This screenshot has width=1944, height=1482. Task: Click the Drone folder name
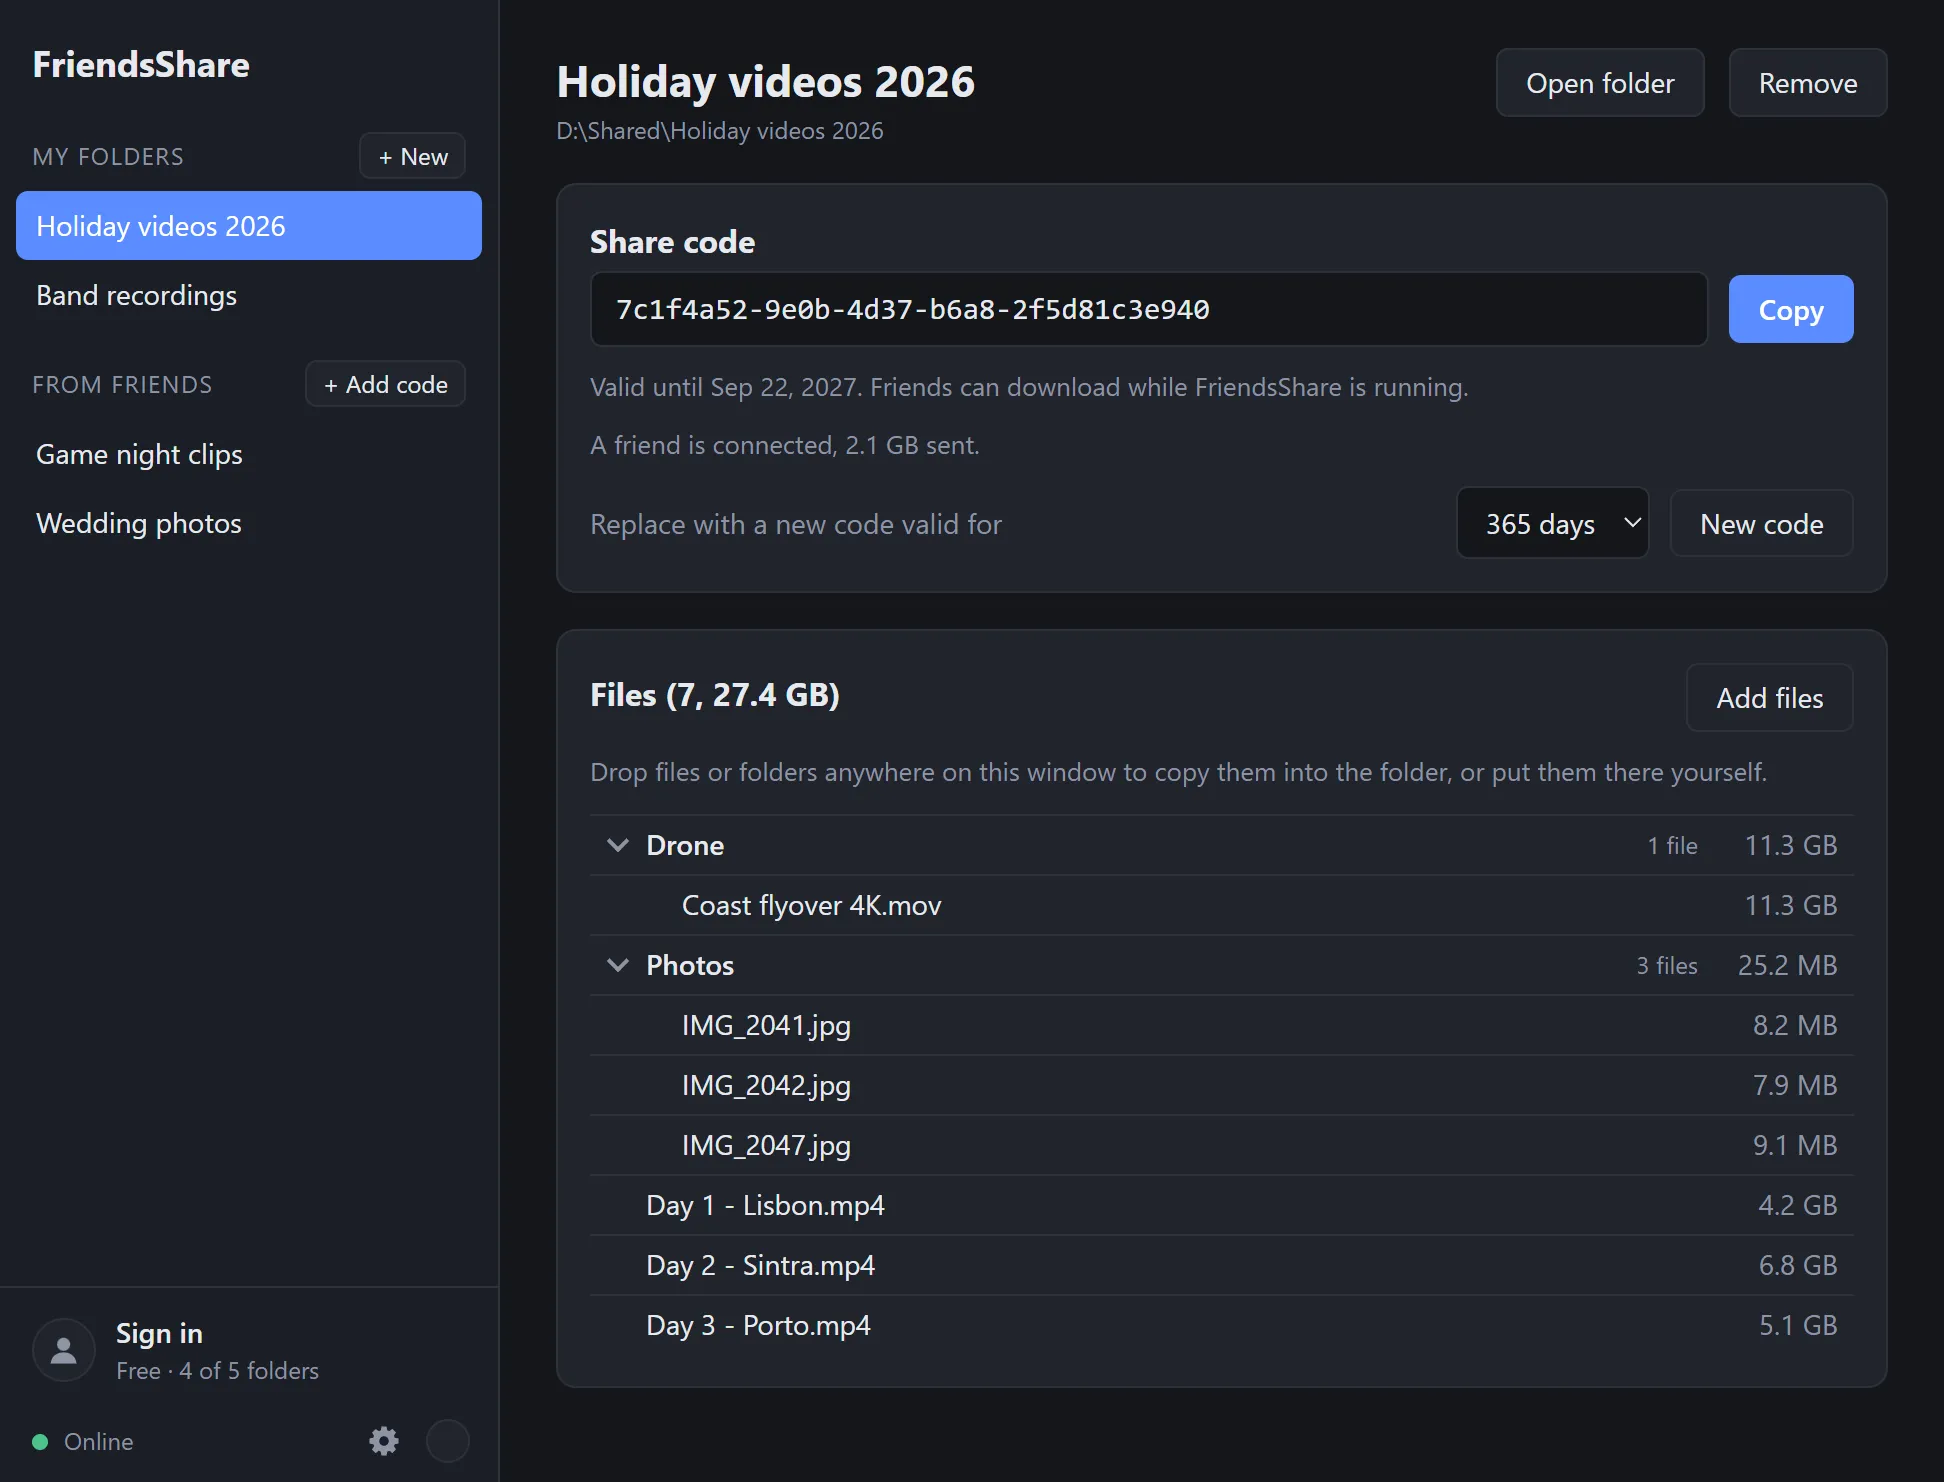pos(685,845)
